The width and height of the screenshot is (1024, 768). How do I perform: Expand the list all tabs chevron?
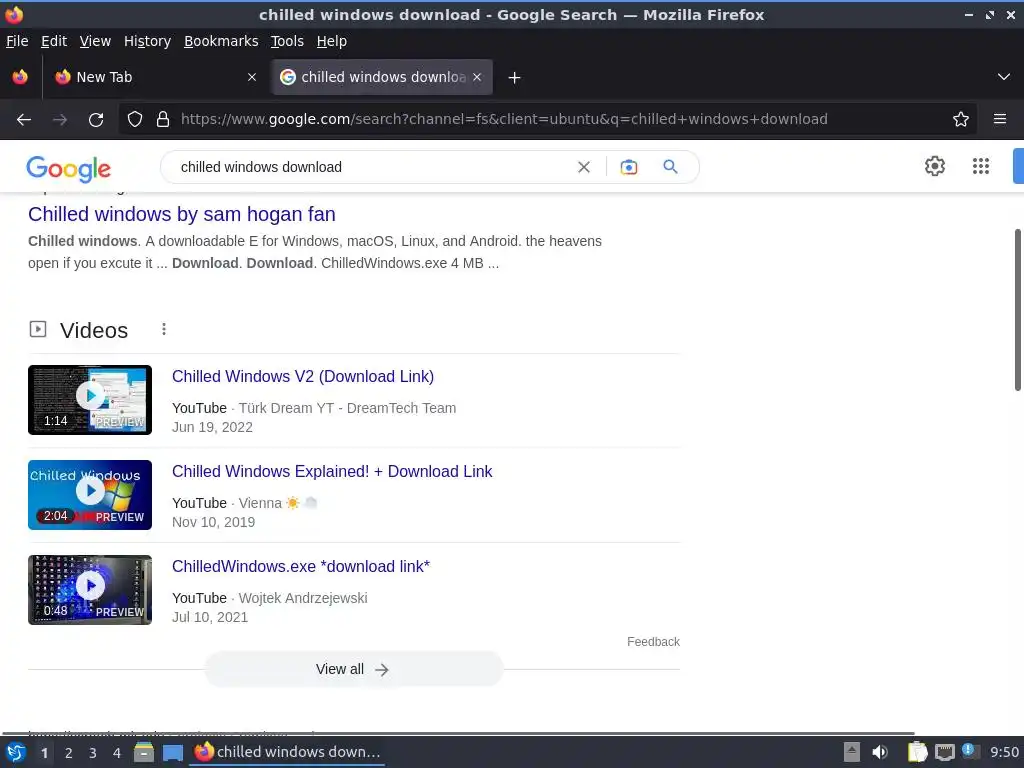pyautogui.click(x=1004, y=77)
